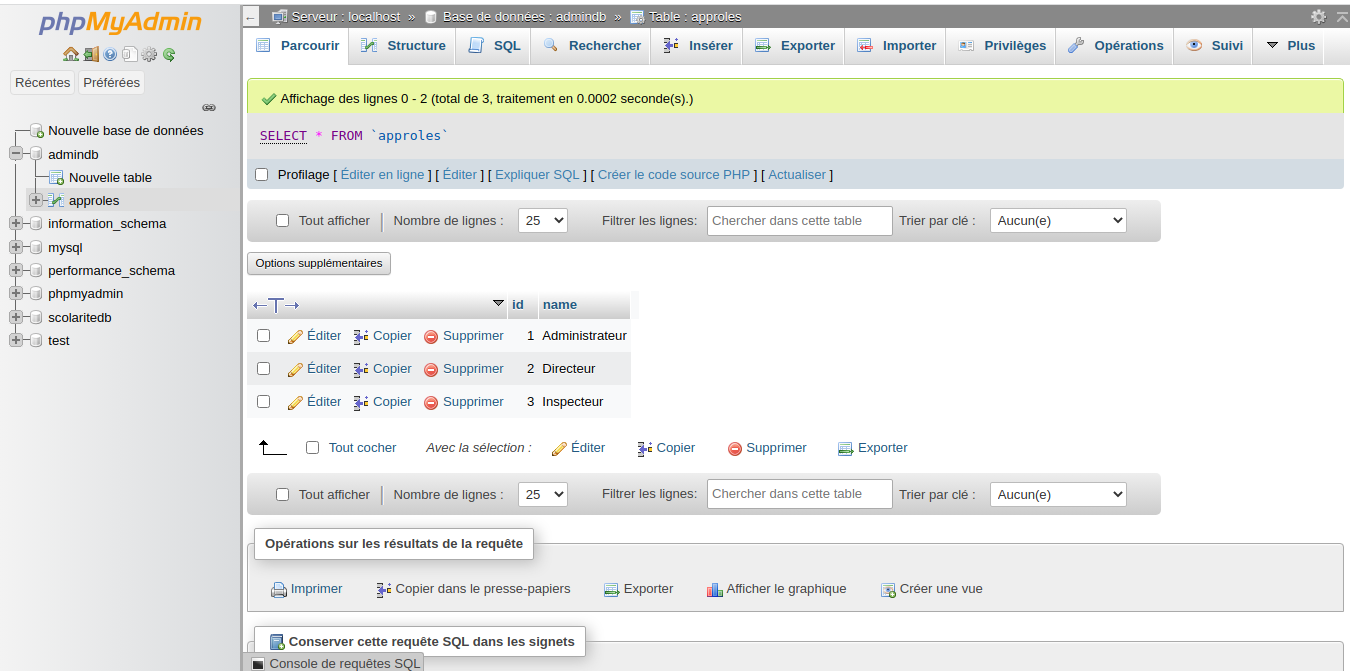Click Supprimer icon in selection actions row
The width and height of the screenshot is (1350, 671).
coord(735,449)
